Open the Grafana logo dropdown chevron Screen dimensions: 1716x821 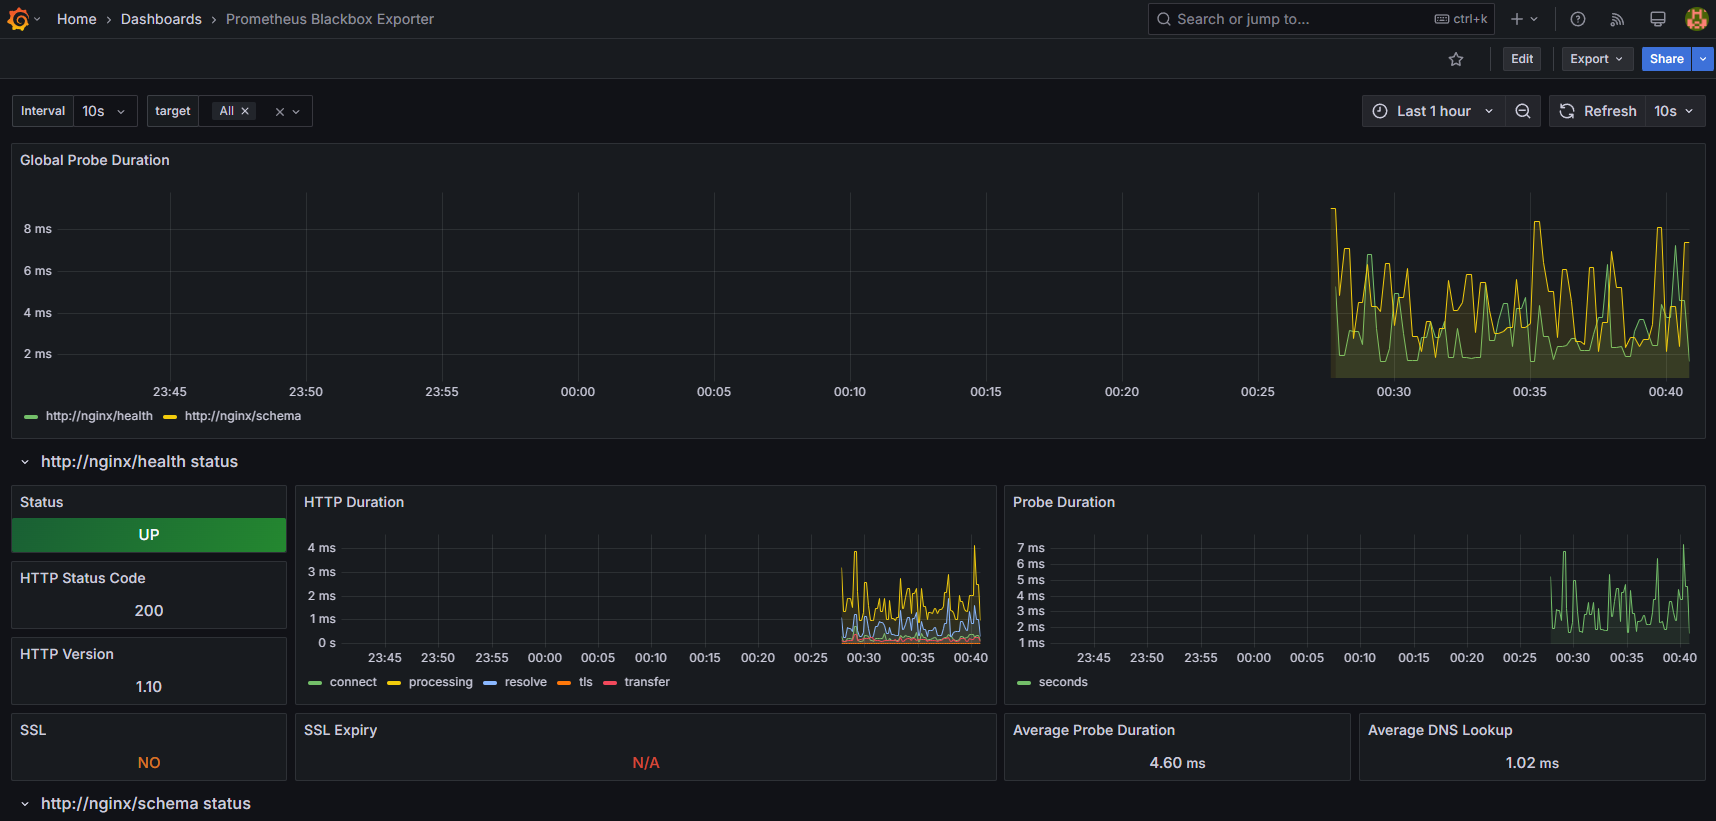coord(37,19)
